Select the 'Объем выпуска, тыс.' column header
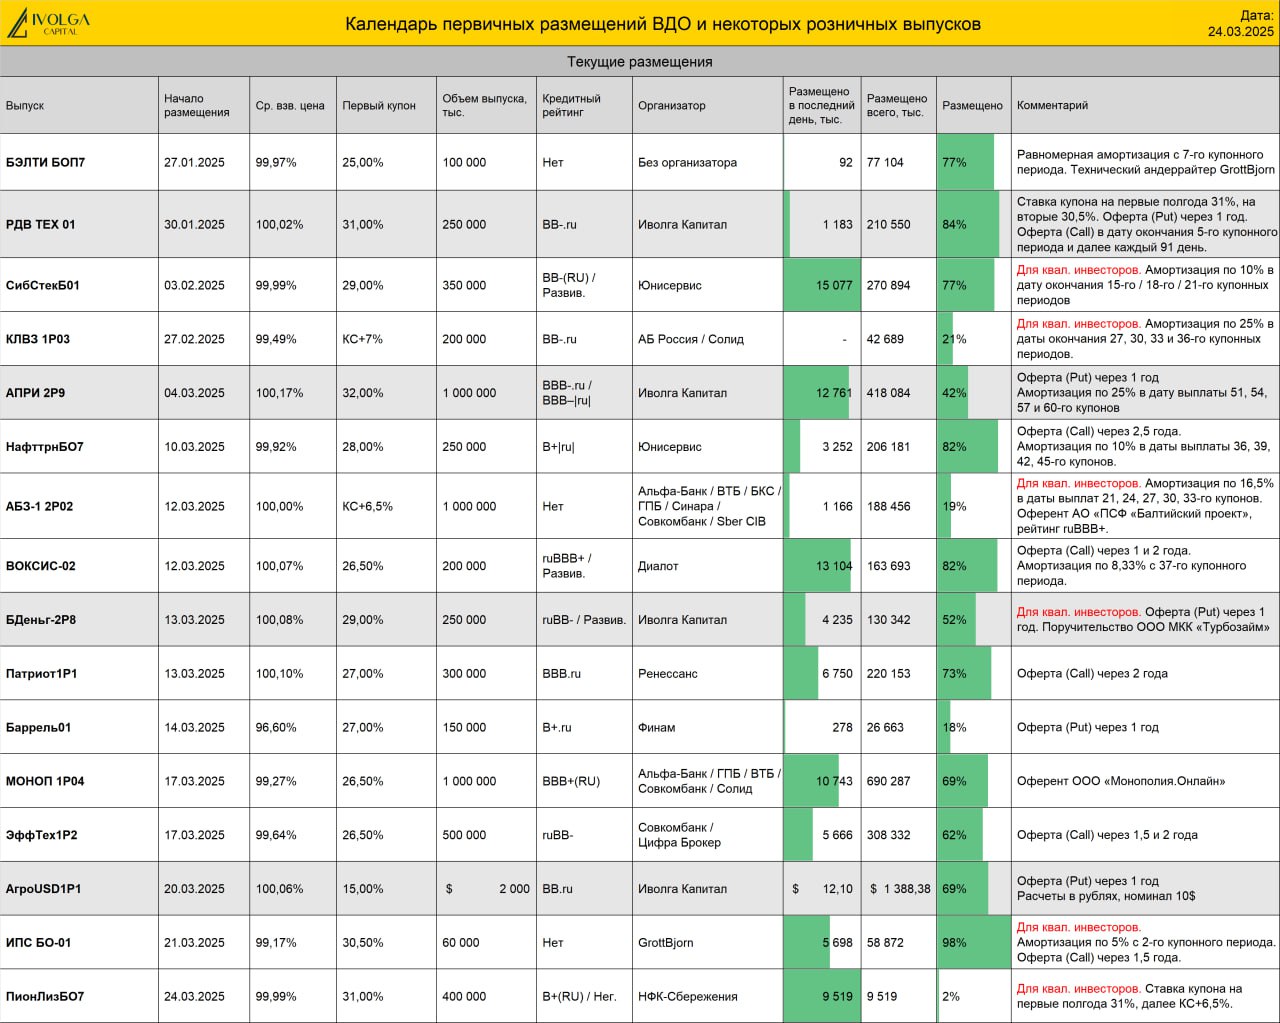1280x1023 pixels. point(484,105)
